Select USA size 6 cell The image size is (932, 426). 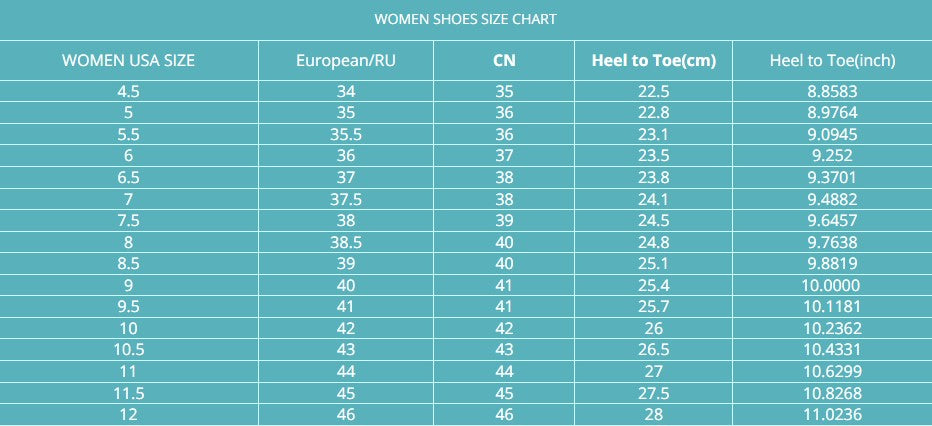point(128,156)
